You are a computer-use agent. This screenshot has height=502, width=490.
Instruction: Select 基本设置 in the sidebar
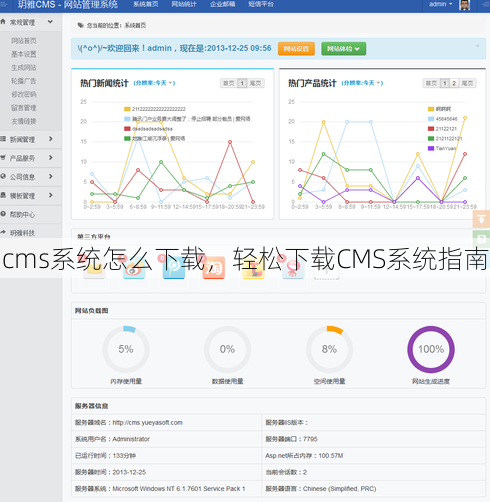24,54
